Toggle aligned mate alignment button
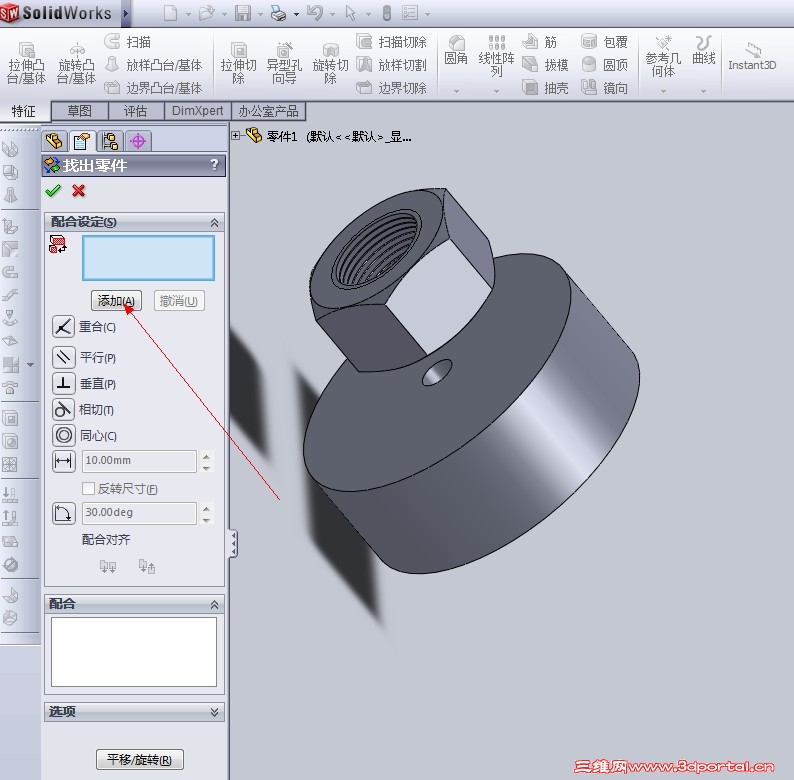This screenshot has height=780, width=794. (x=107, y=566)
